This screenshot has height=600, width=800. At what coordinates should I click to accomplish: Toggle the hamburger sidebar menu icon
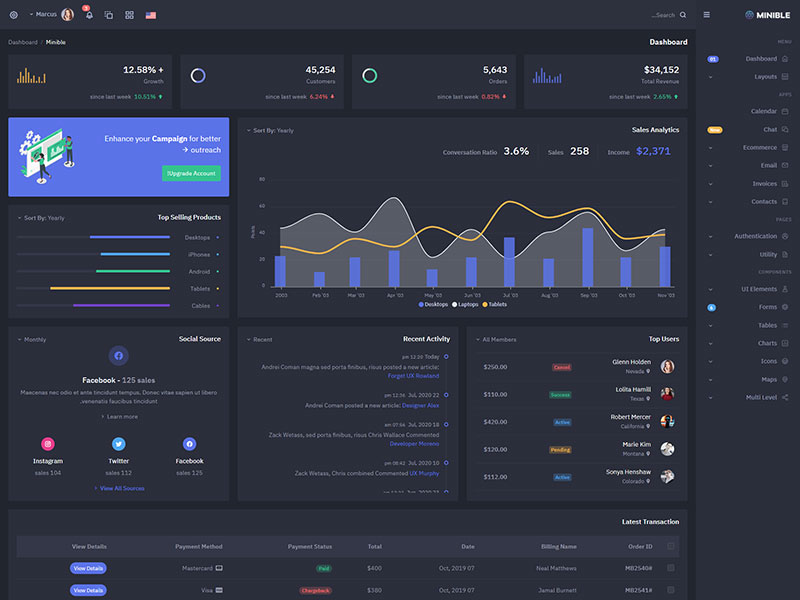click(707, 15)
